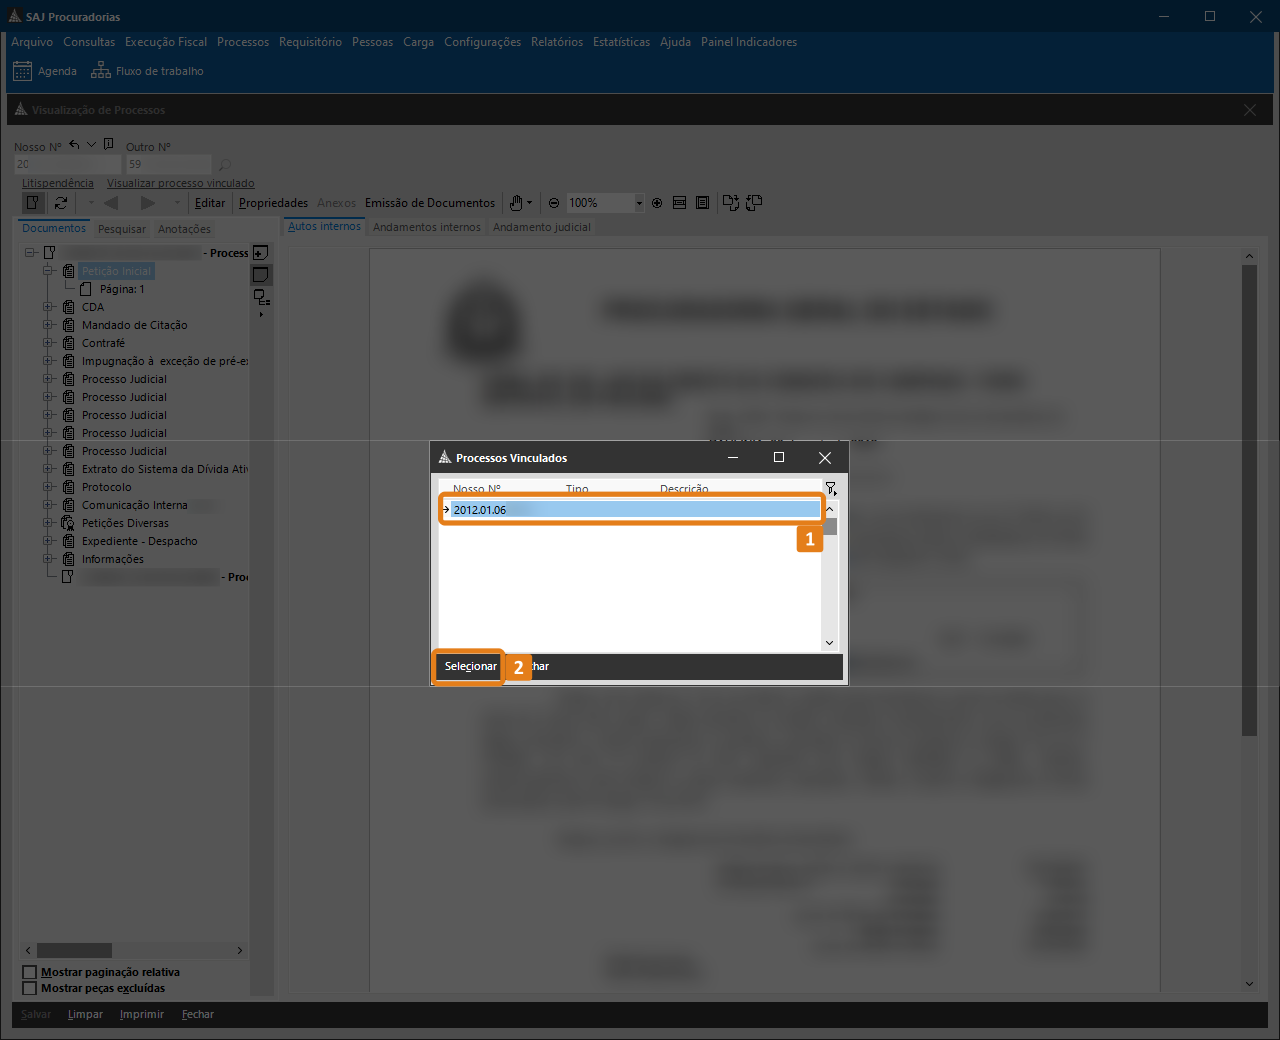Click the fit page width icon

[x=679, y=203]
